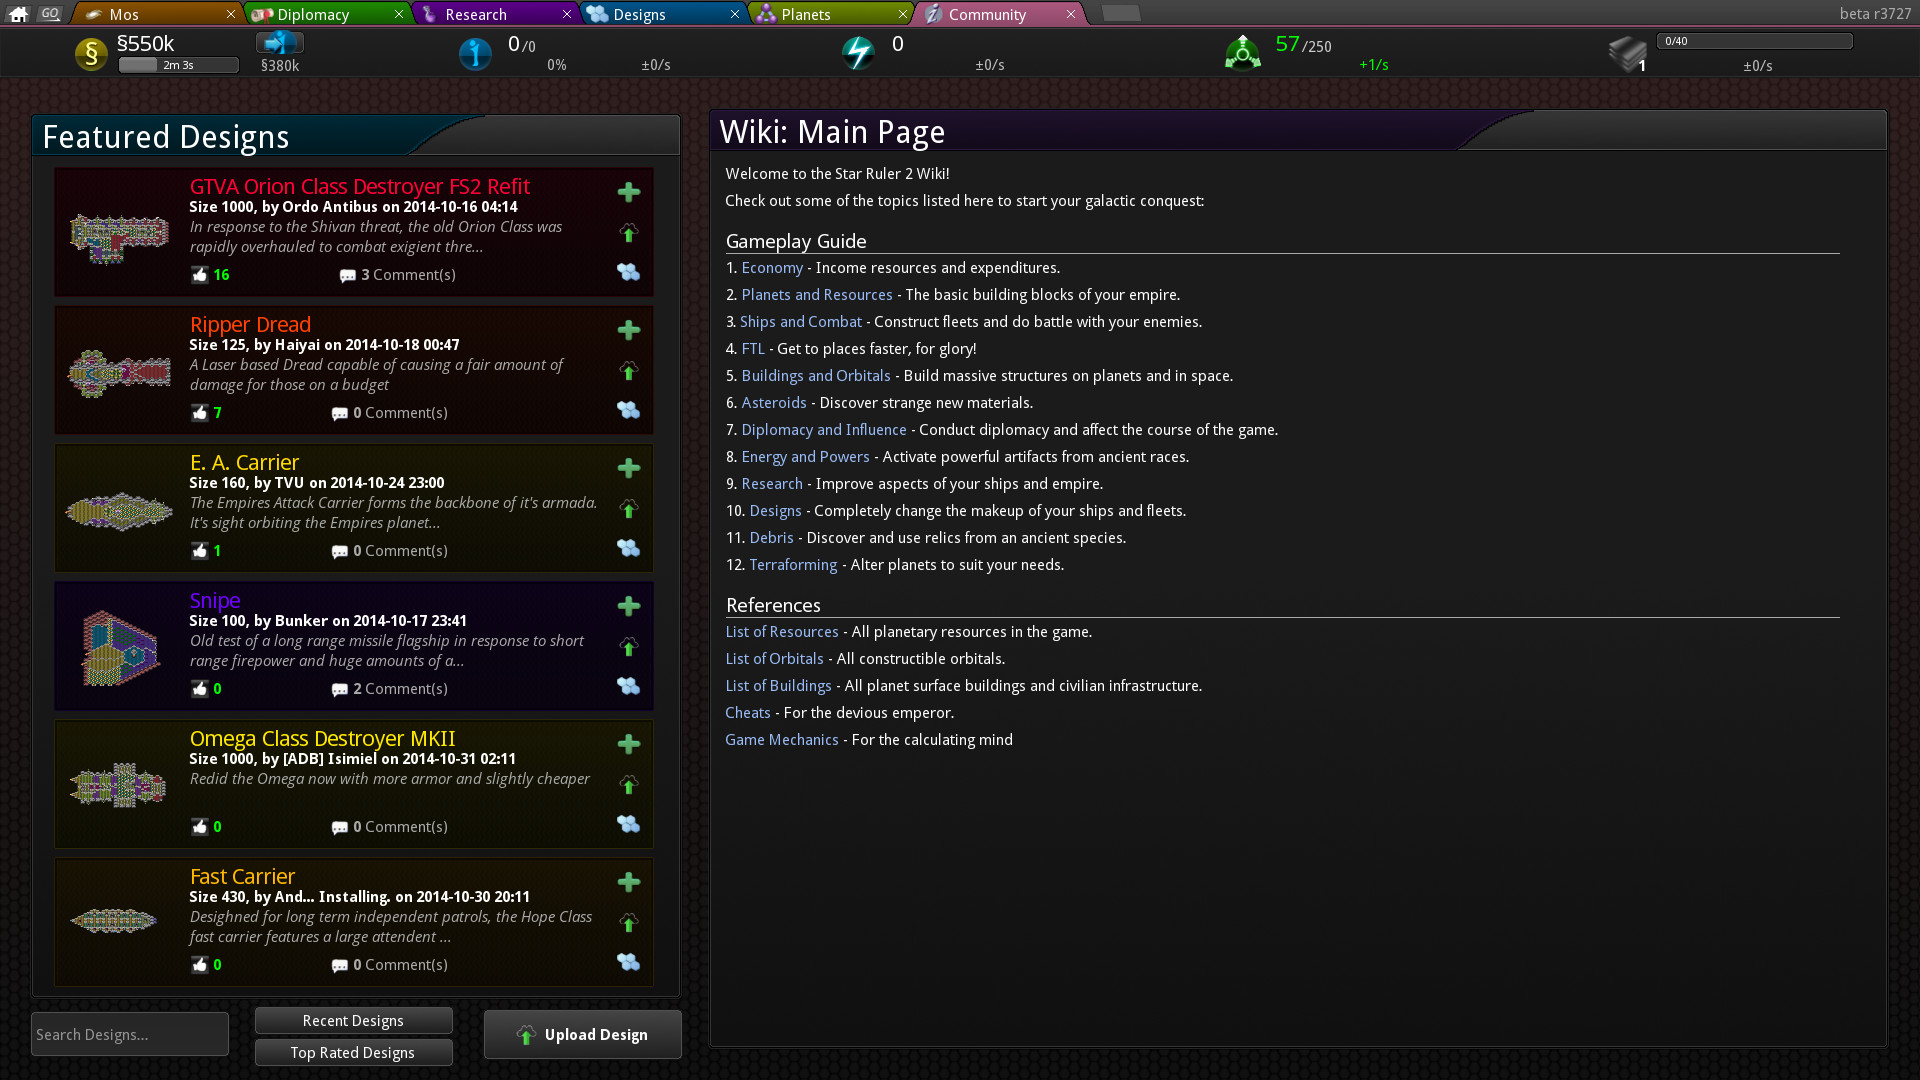Screen dimensions: 1920x1080
Task: Open the Research tab
Action: 476,14
